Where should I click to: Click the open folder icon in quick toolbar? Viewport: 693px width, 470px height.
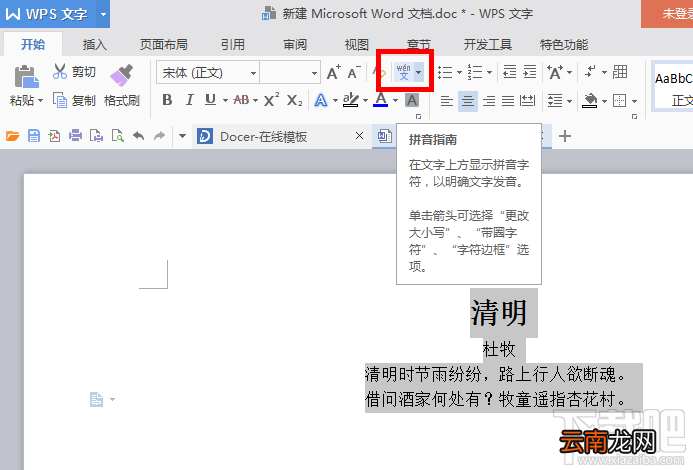[13, 136]
